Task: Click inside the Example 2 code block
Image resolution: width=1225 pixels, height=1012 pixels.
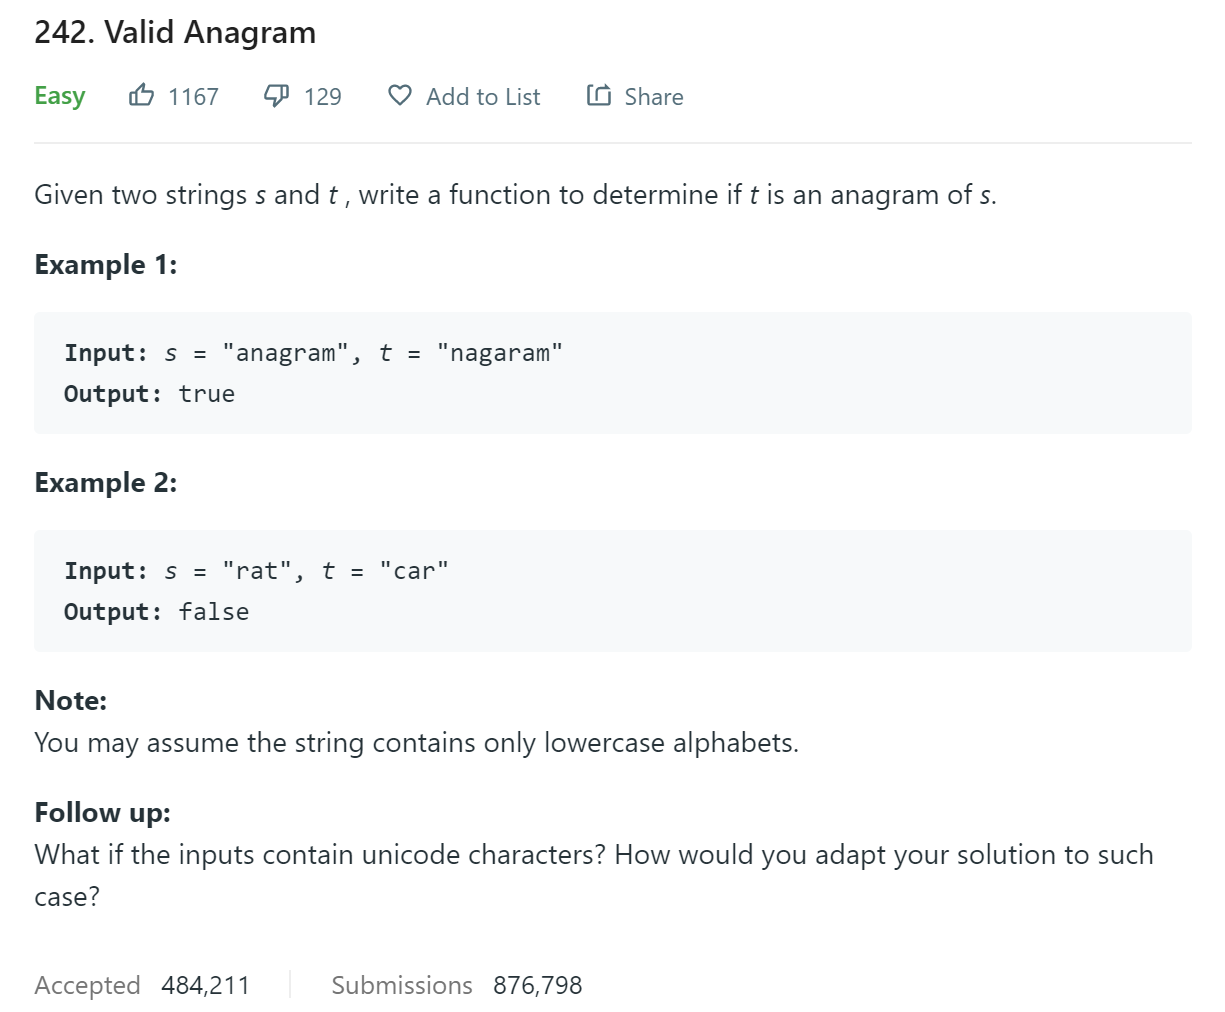Action: [x=612, y=591]
